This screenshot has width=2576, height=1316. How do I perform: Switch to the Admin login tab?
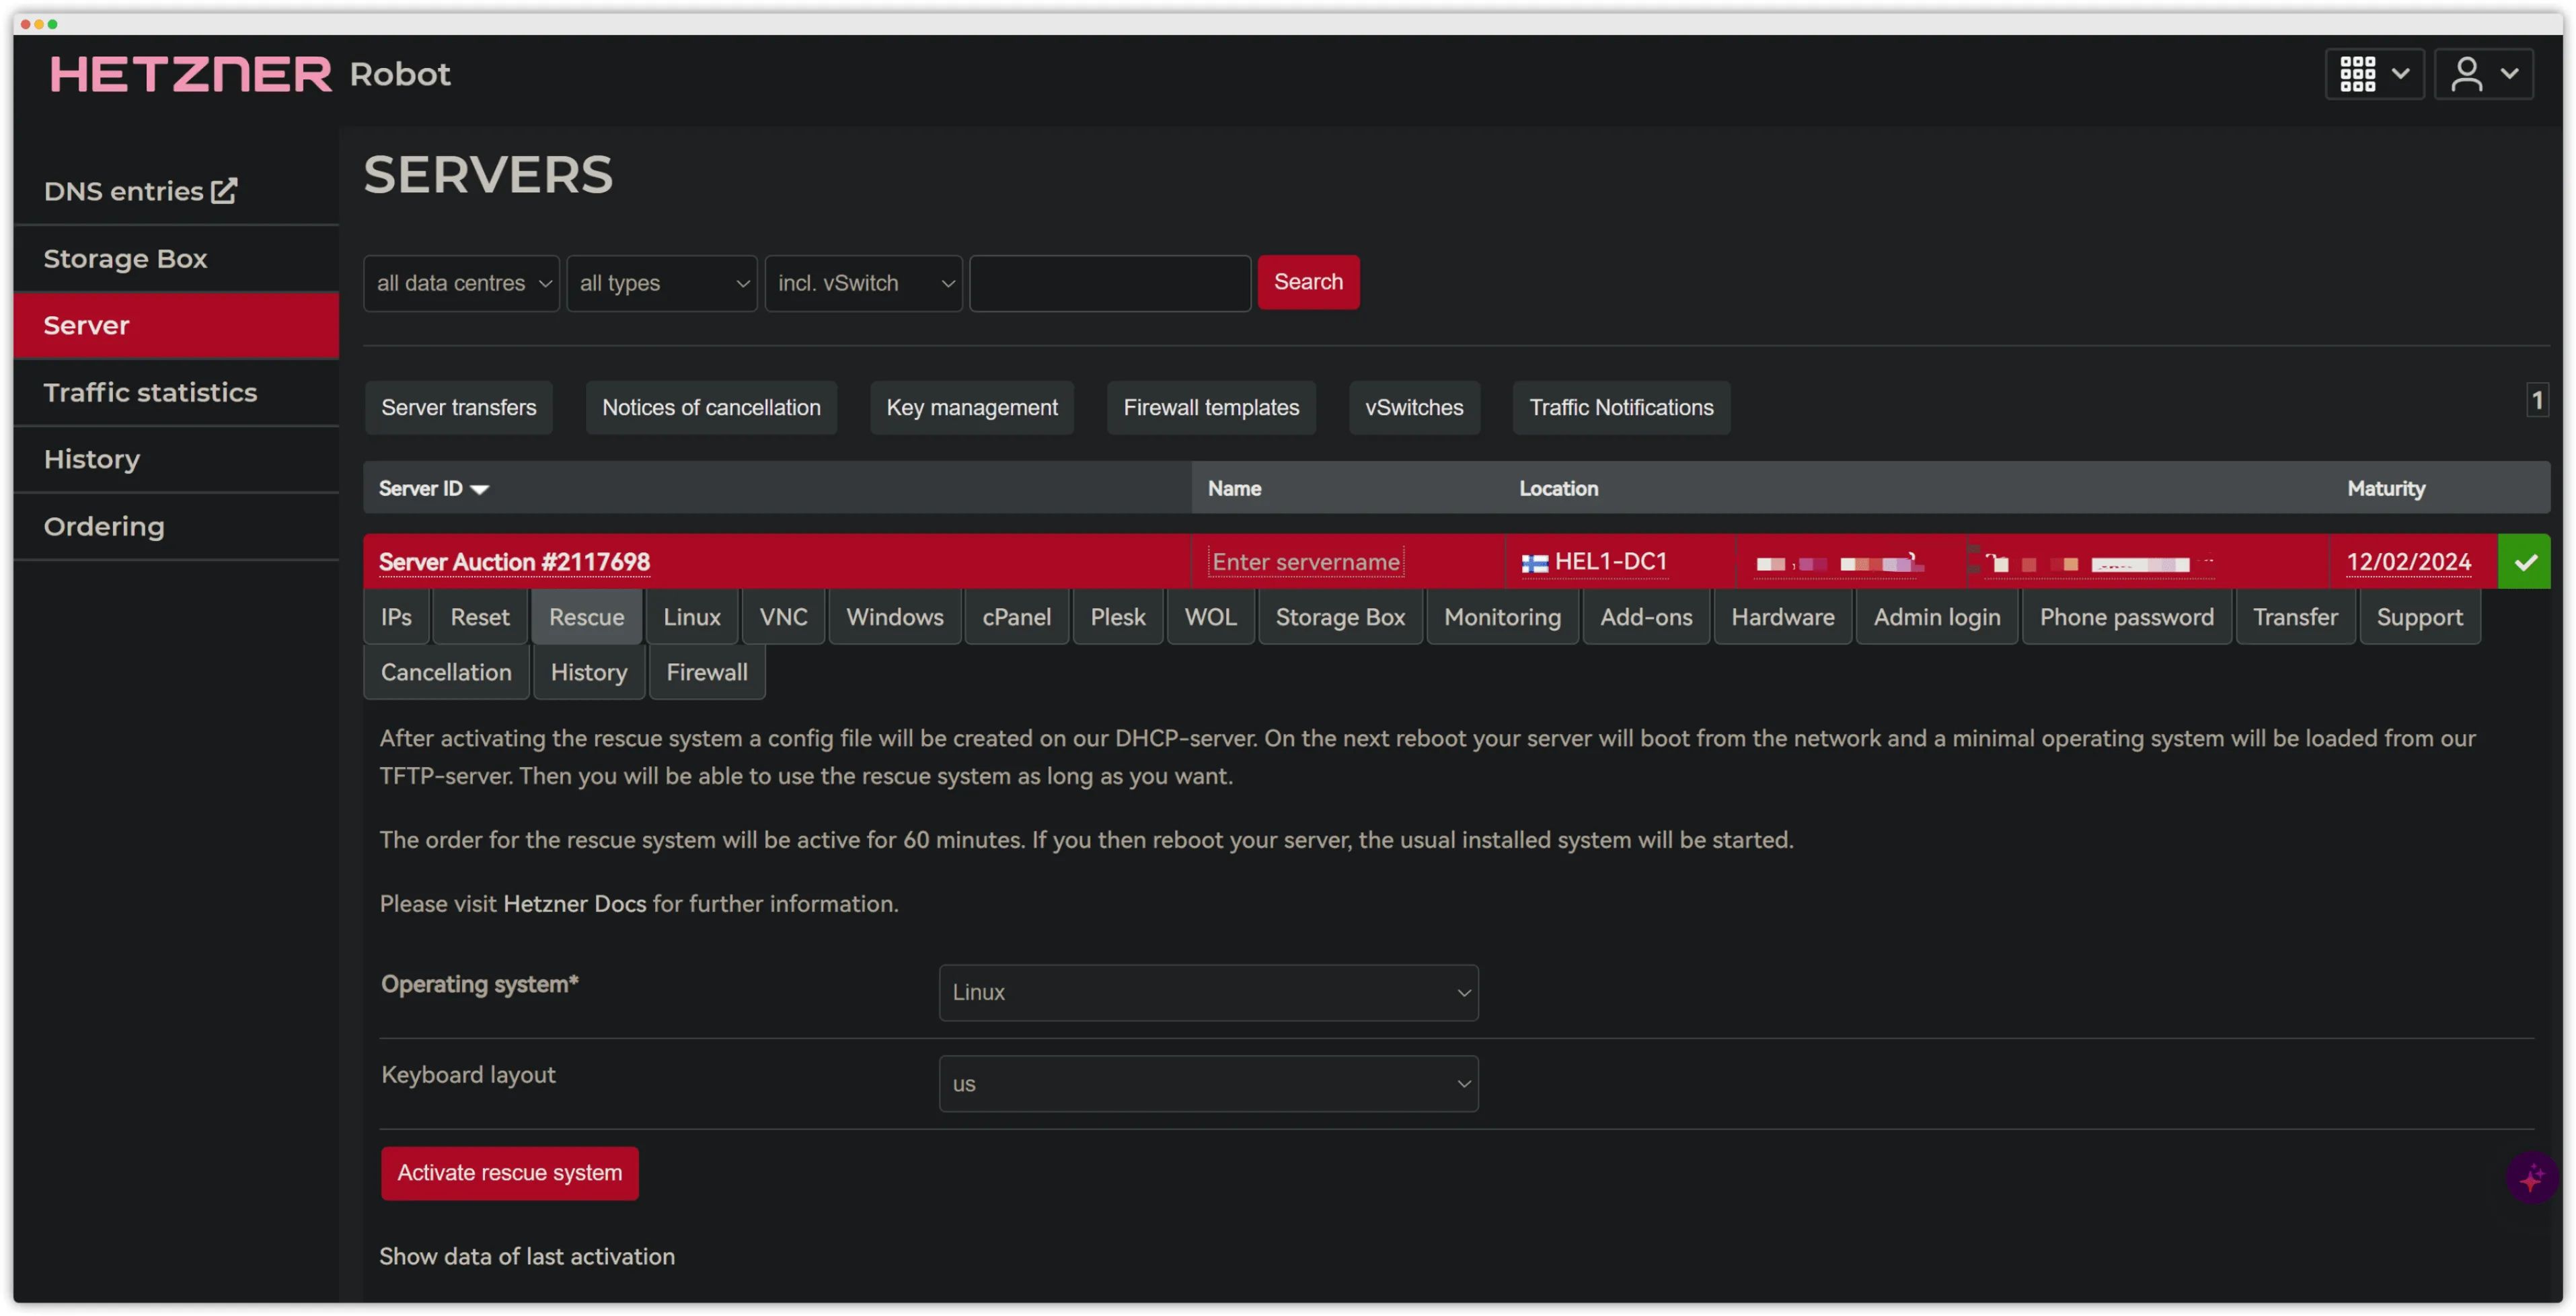(x=1937, y=617)
